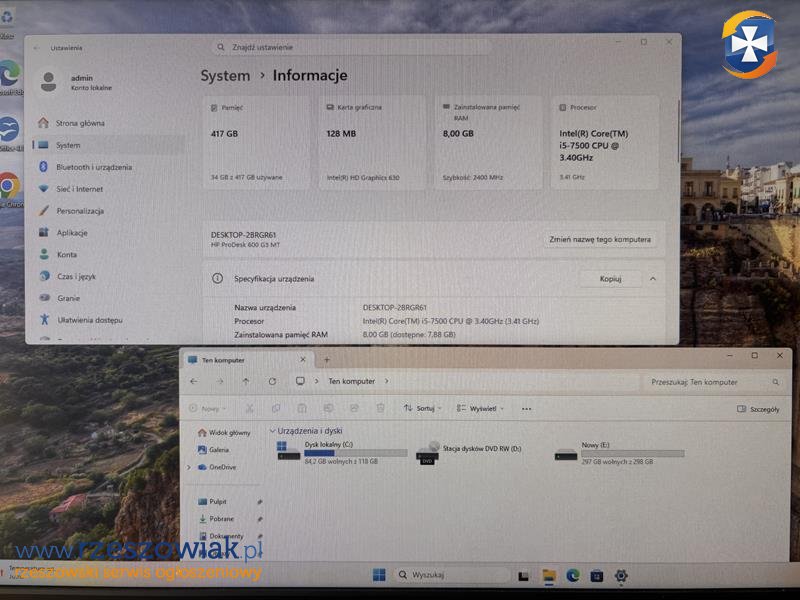Click the Znajdź ustawienie search field
The width and height of the screenshot is (800, 600).
click(x=350, y=47)
